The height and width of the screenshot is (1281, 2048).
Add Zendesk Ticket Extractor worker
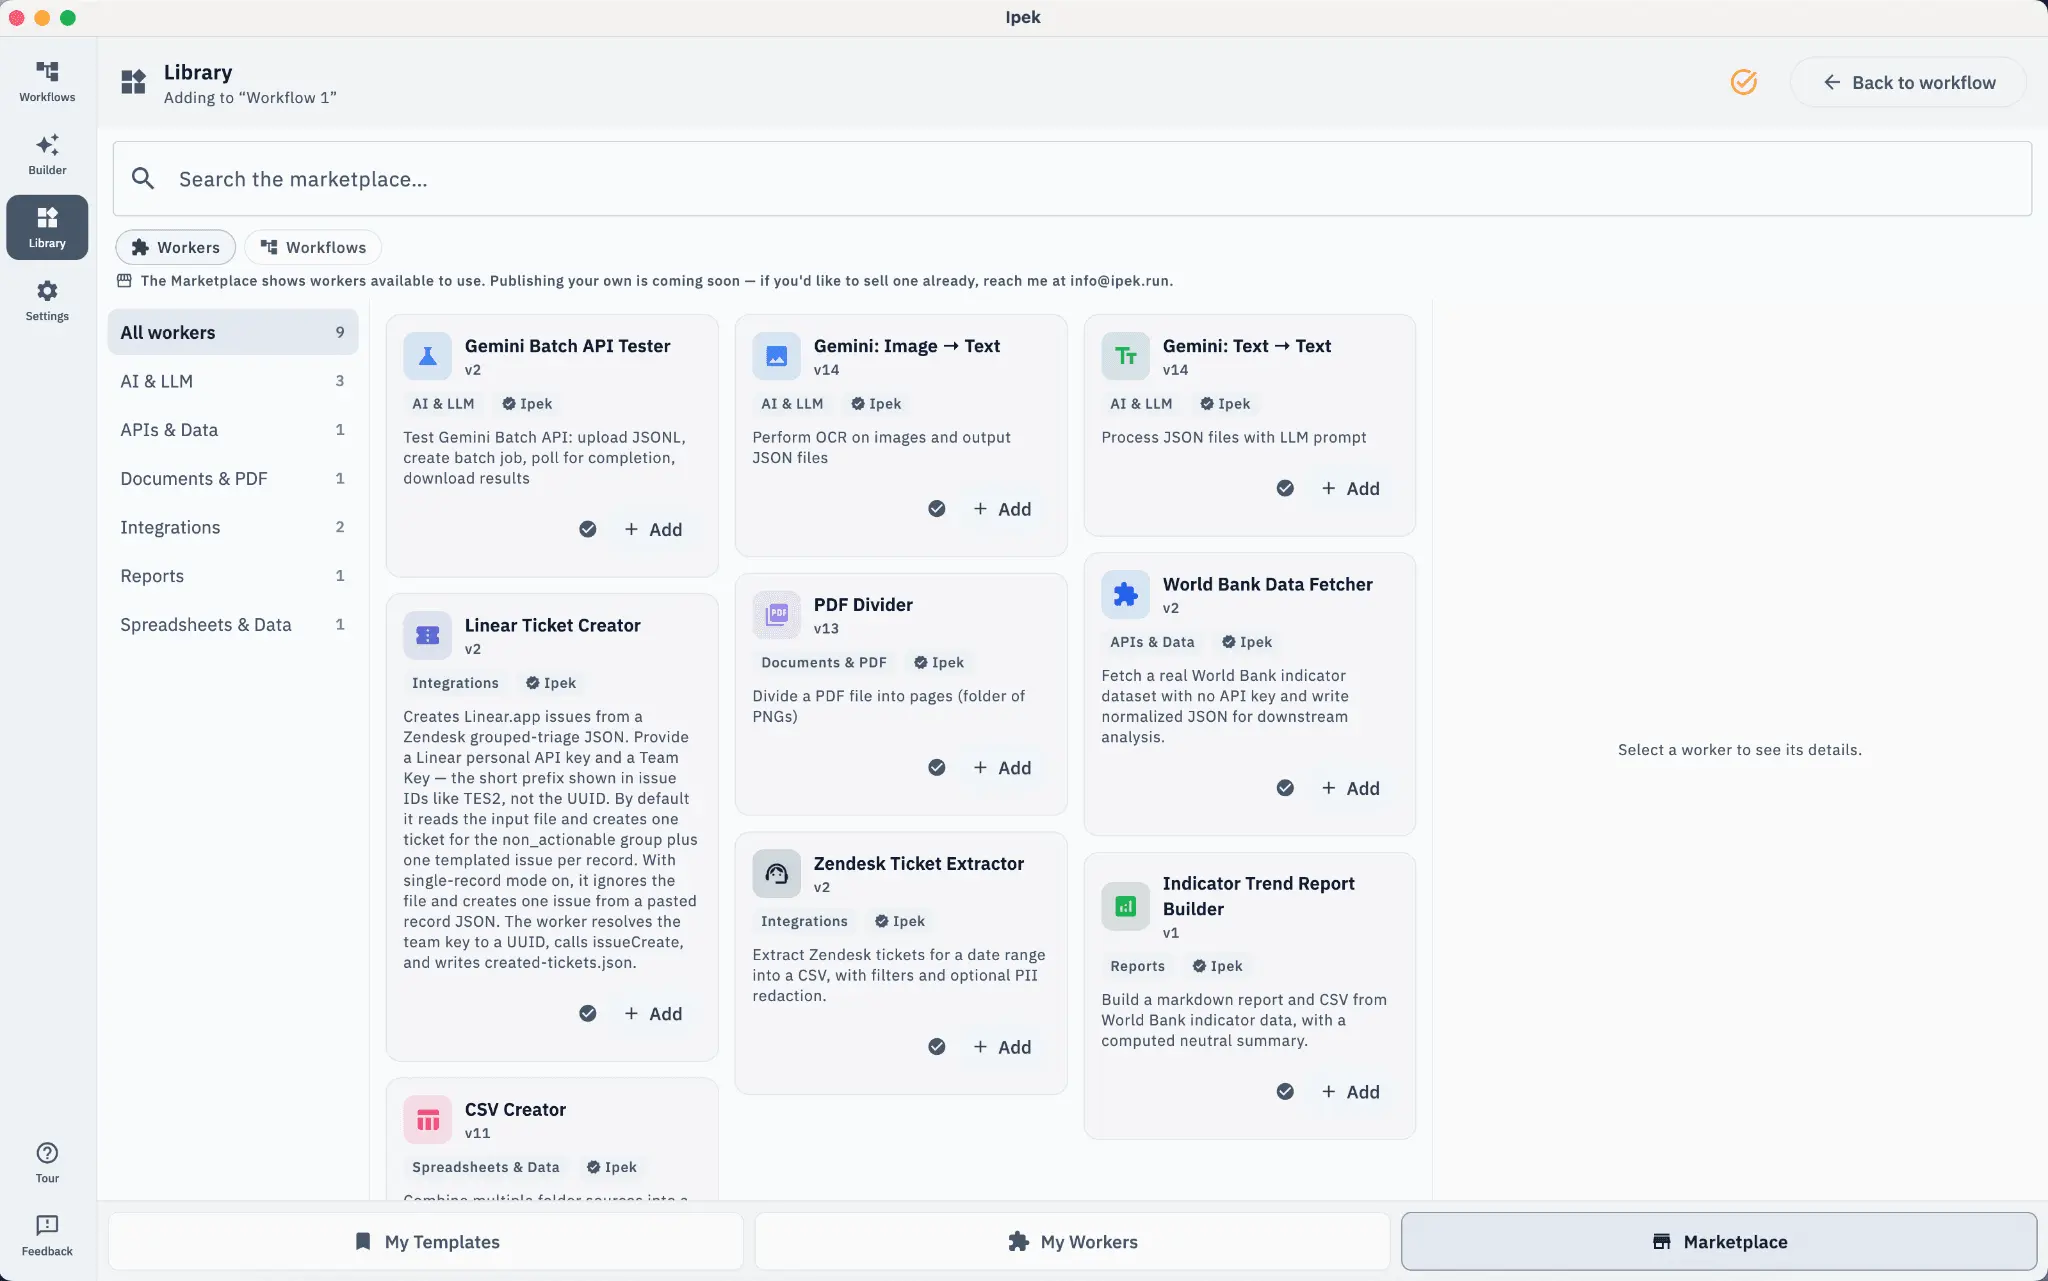coord(1002,1046)
